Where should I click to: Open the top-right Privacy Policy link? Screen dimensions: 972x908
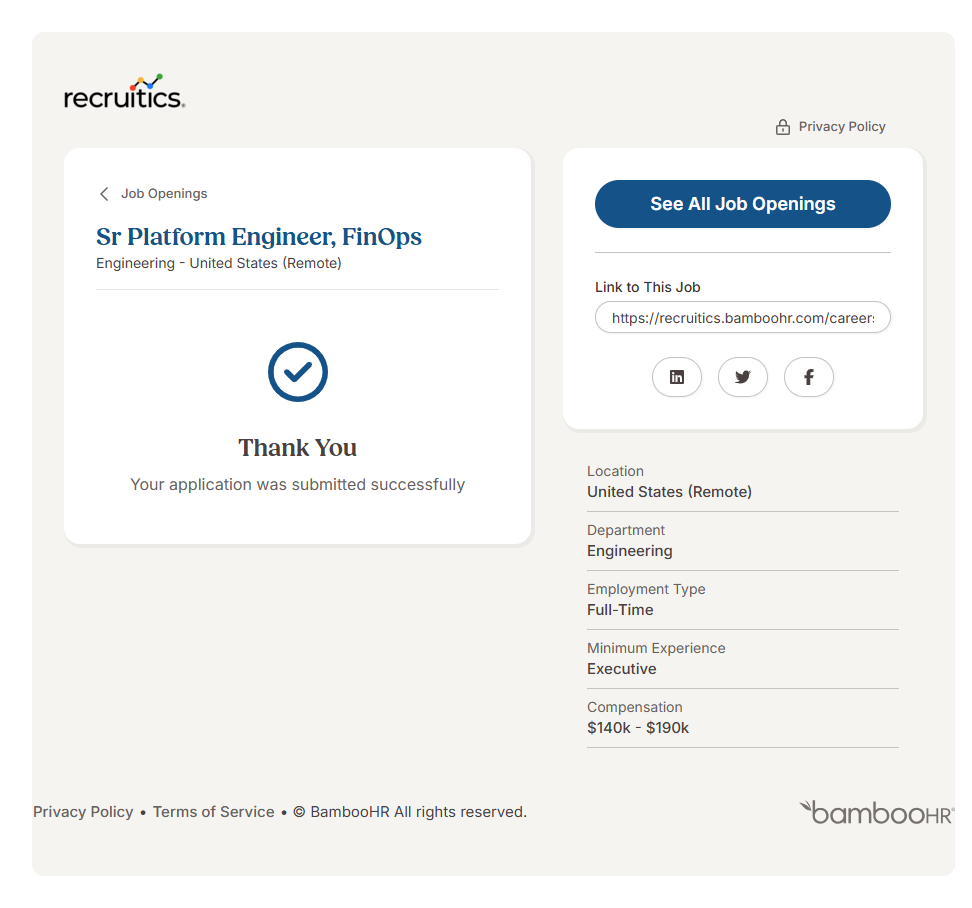pyautogui.click(x=842, y=127)
